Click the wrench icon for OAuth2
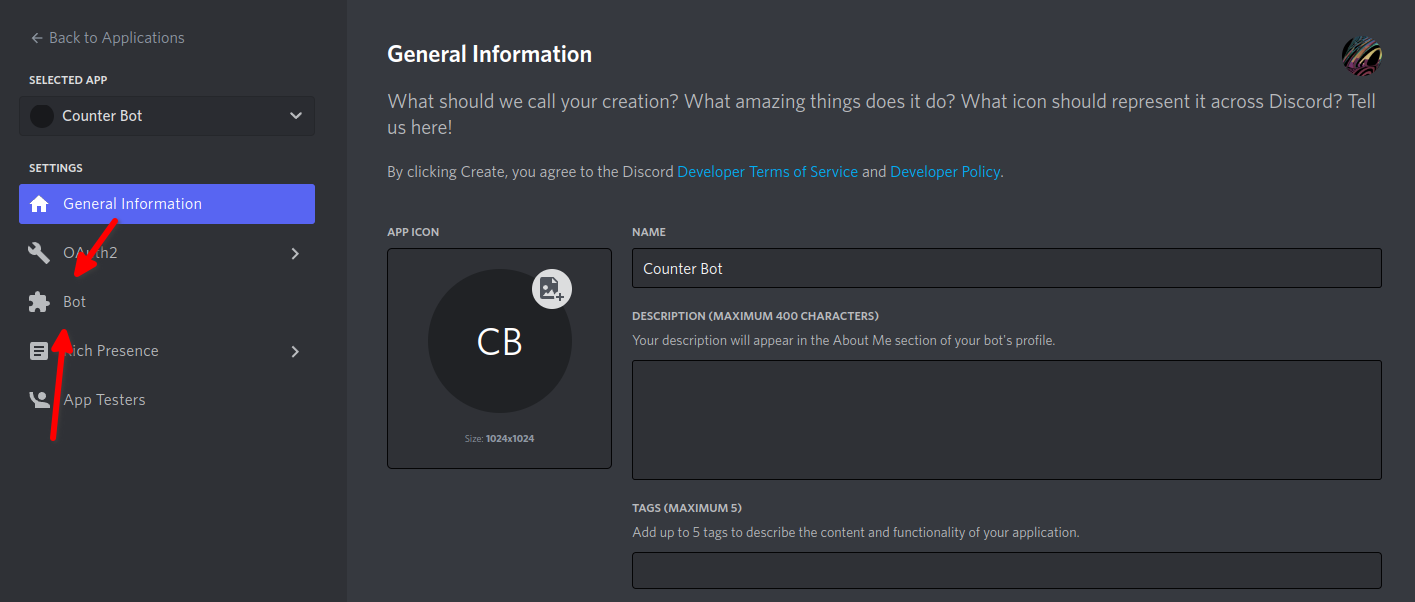 (x=39, y=253)
